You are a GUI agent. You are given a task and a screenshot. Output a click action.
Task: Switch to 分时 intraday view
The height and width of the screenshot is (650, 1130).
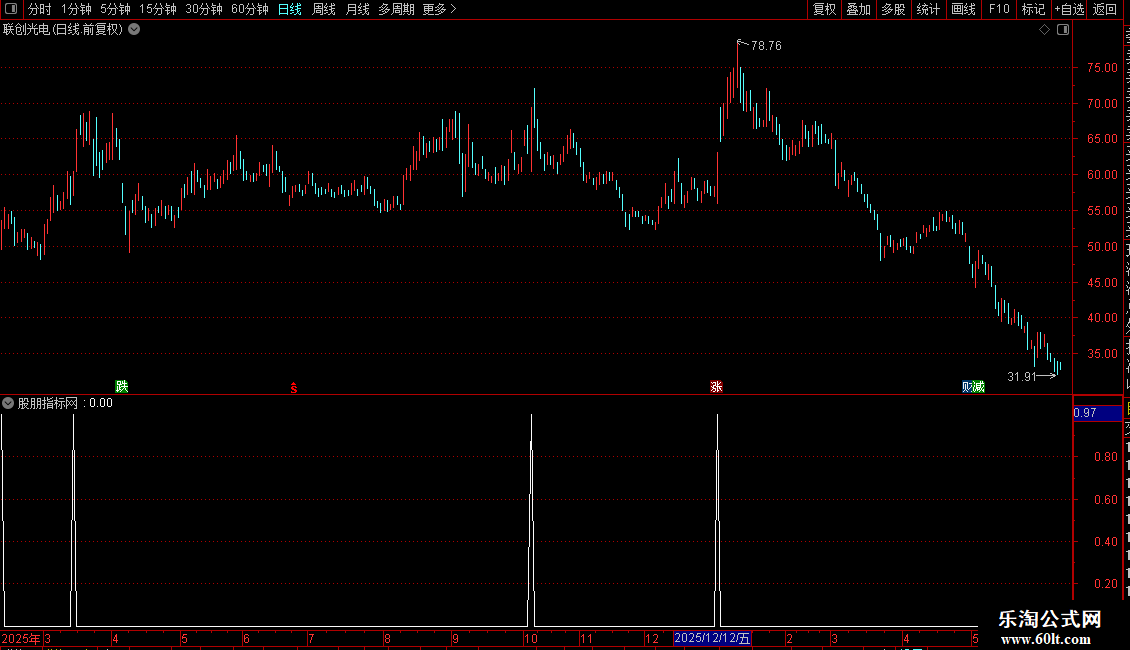tap(40, 9)
